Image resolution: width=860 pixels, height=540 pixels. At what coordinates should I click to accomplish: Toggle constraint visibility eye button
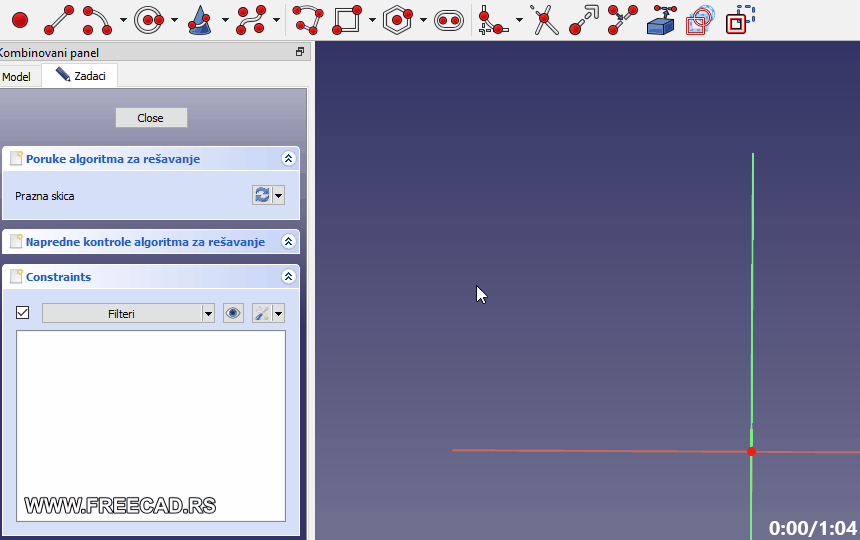point(233,313)
